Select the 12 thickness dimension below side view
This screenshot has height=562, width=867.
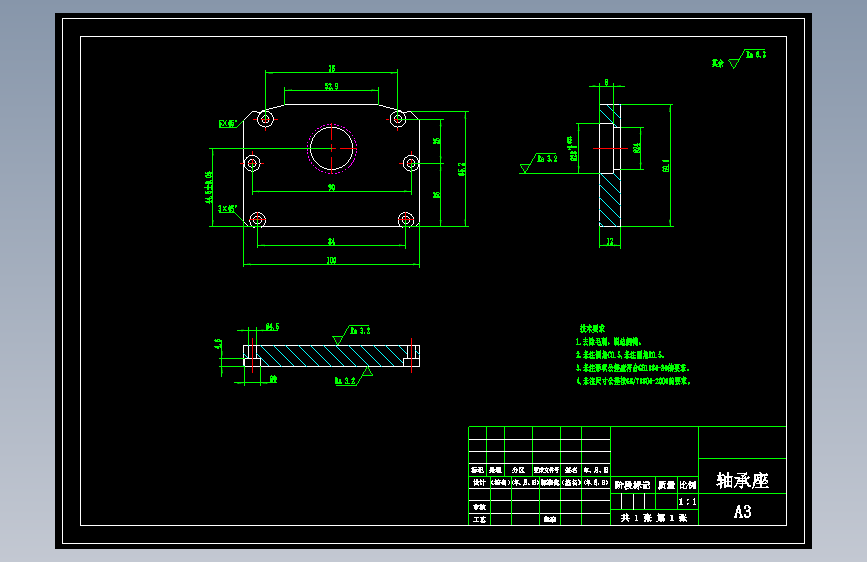[610, 242]
